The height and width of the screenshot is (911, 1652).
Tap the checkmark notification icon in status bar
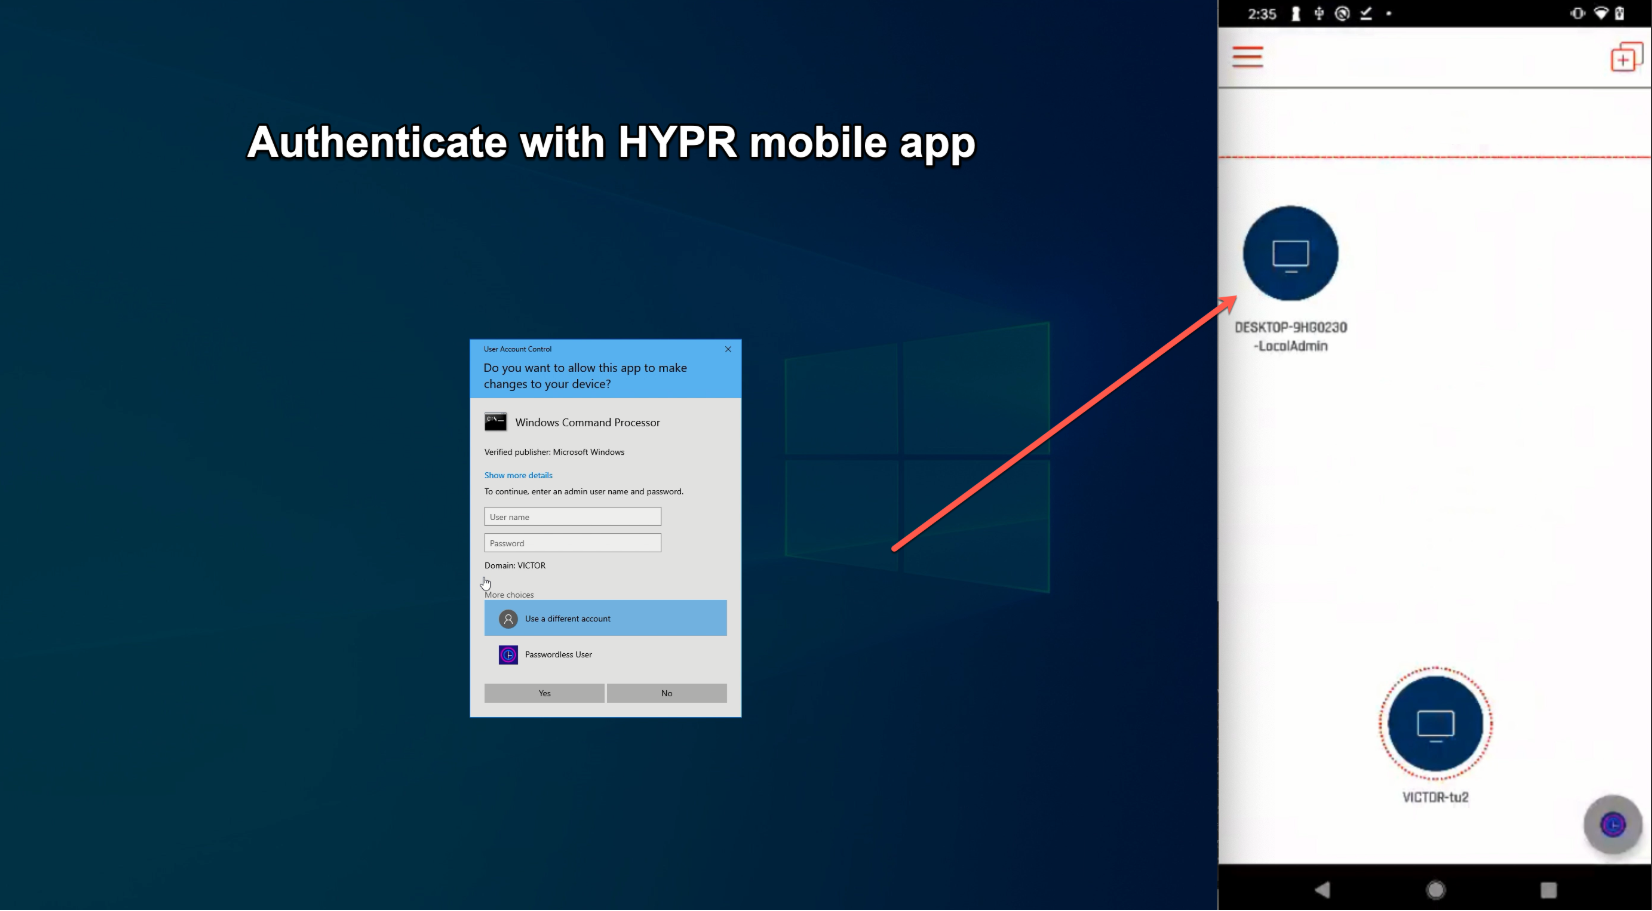[1366, 14]
